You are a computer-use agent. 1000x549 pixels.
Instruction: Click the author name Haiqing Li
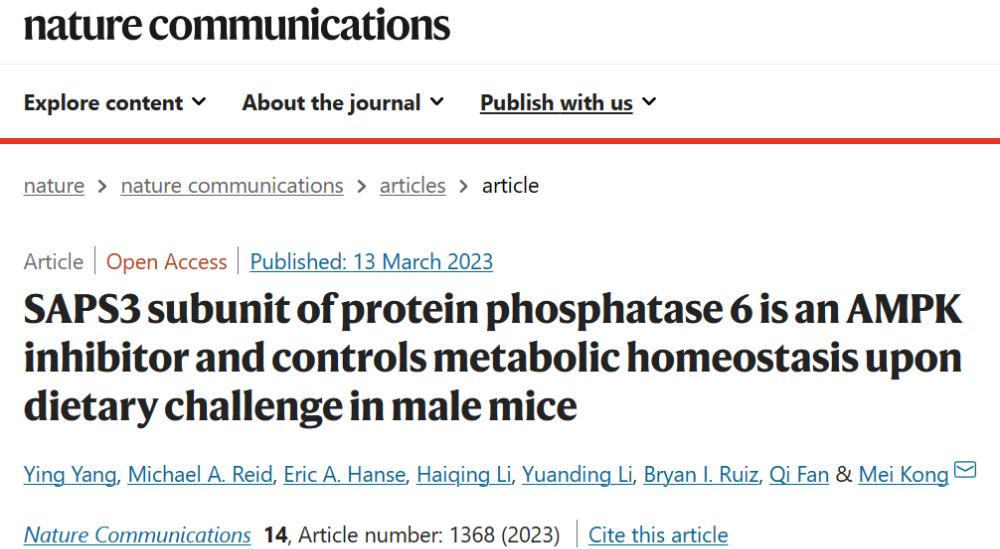click(464, 474)
